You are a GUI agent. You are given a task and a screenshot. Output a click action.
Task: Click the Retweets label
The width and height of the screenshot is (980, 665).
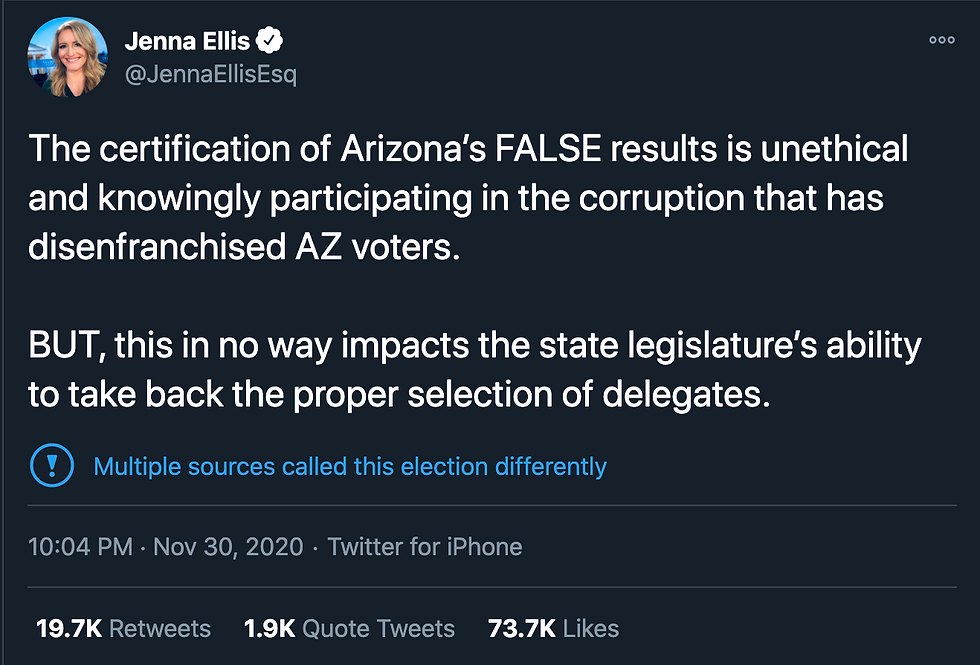tap(160, 628)
